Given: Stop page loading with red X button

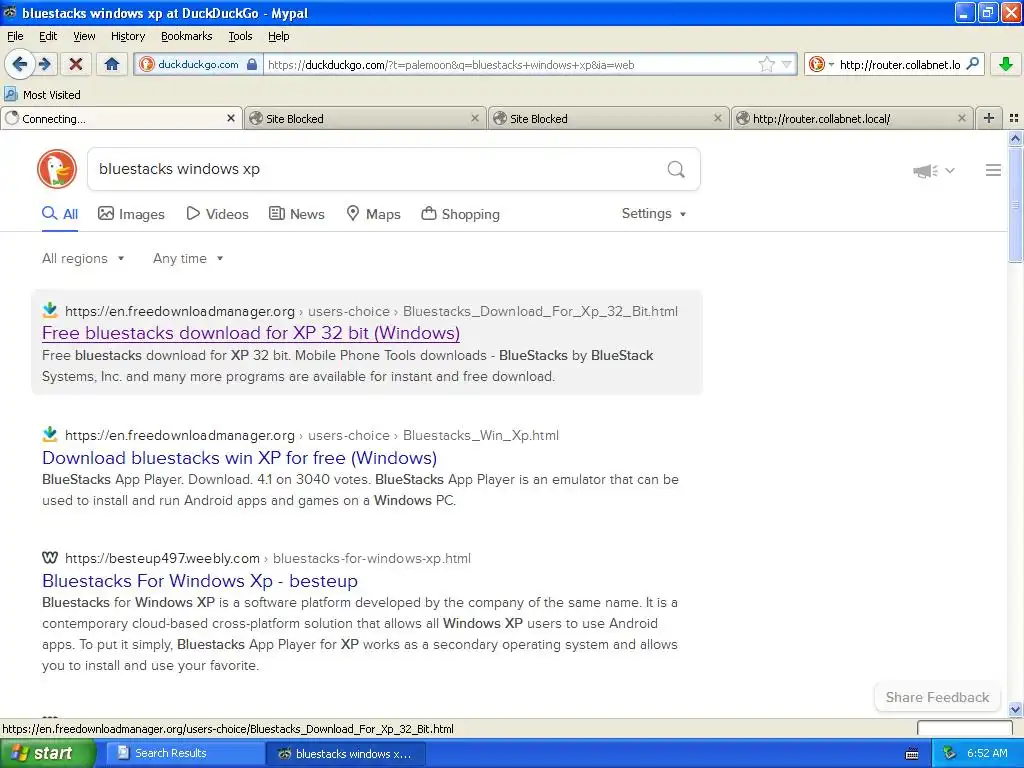Looking at the screenshot, I should click(x=76, y=64).
